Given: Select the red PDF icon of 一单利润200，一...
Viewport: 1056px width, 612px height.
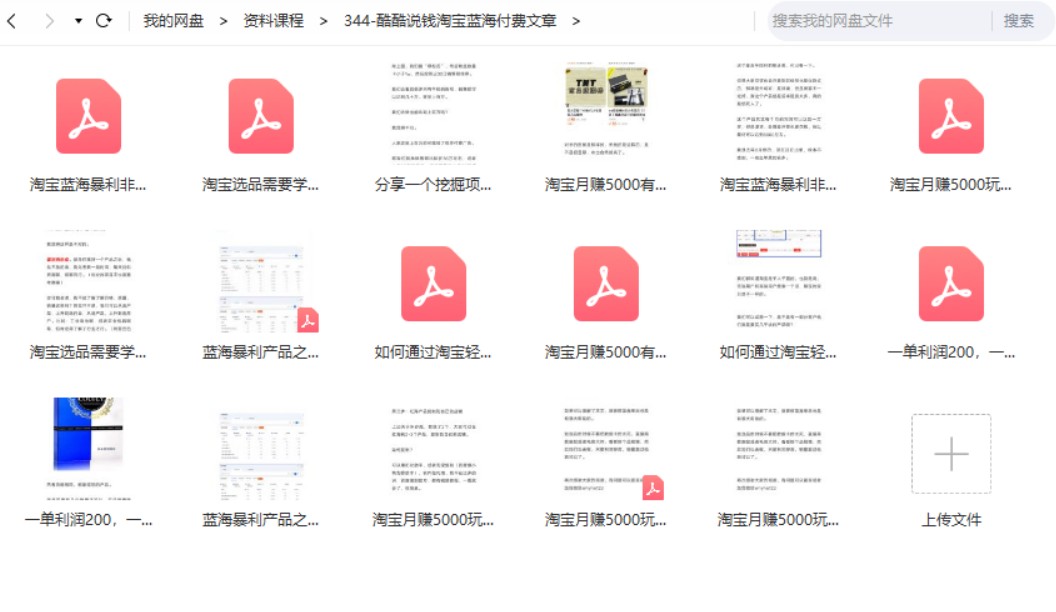Looking at the screenshot, I should 951,283.
